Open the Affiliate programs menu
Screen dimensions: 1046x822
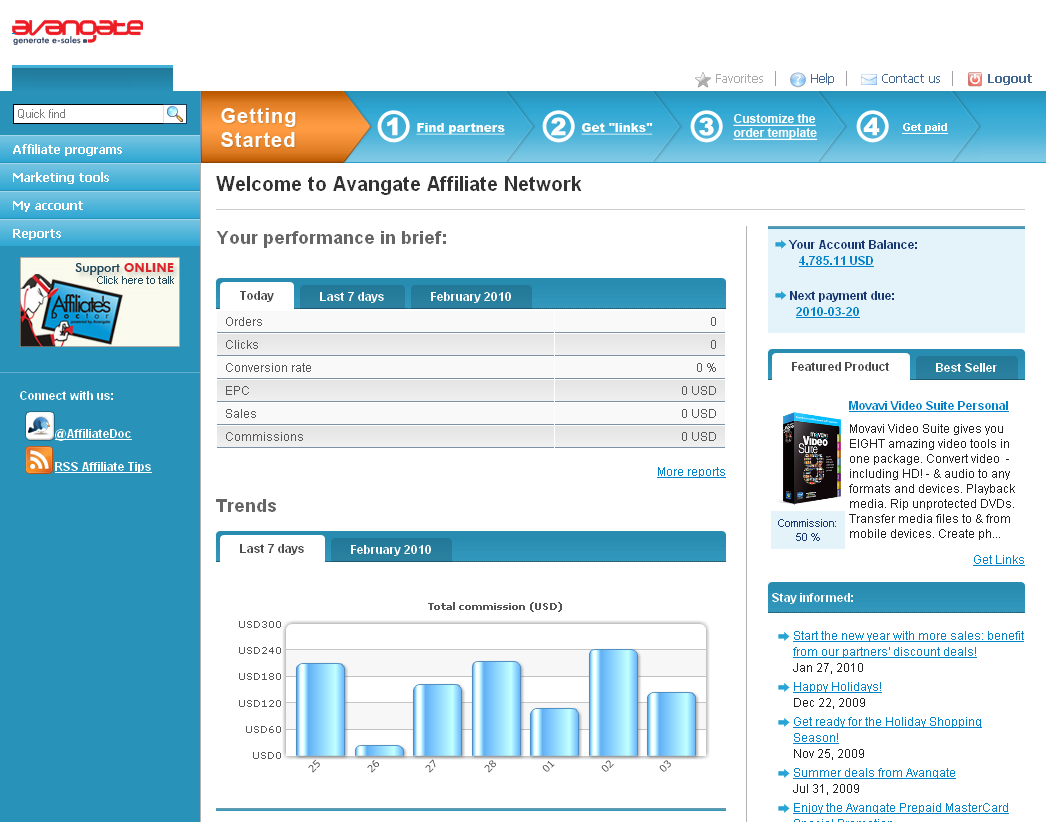pyautogui.click(x=67, y=150)
